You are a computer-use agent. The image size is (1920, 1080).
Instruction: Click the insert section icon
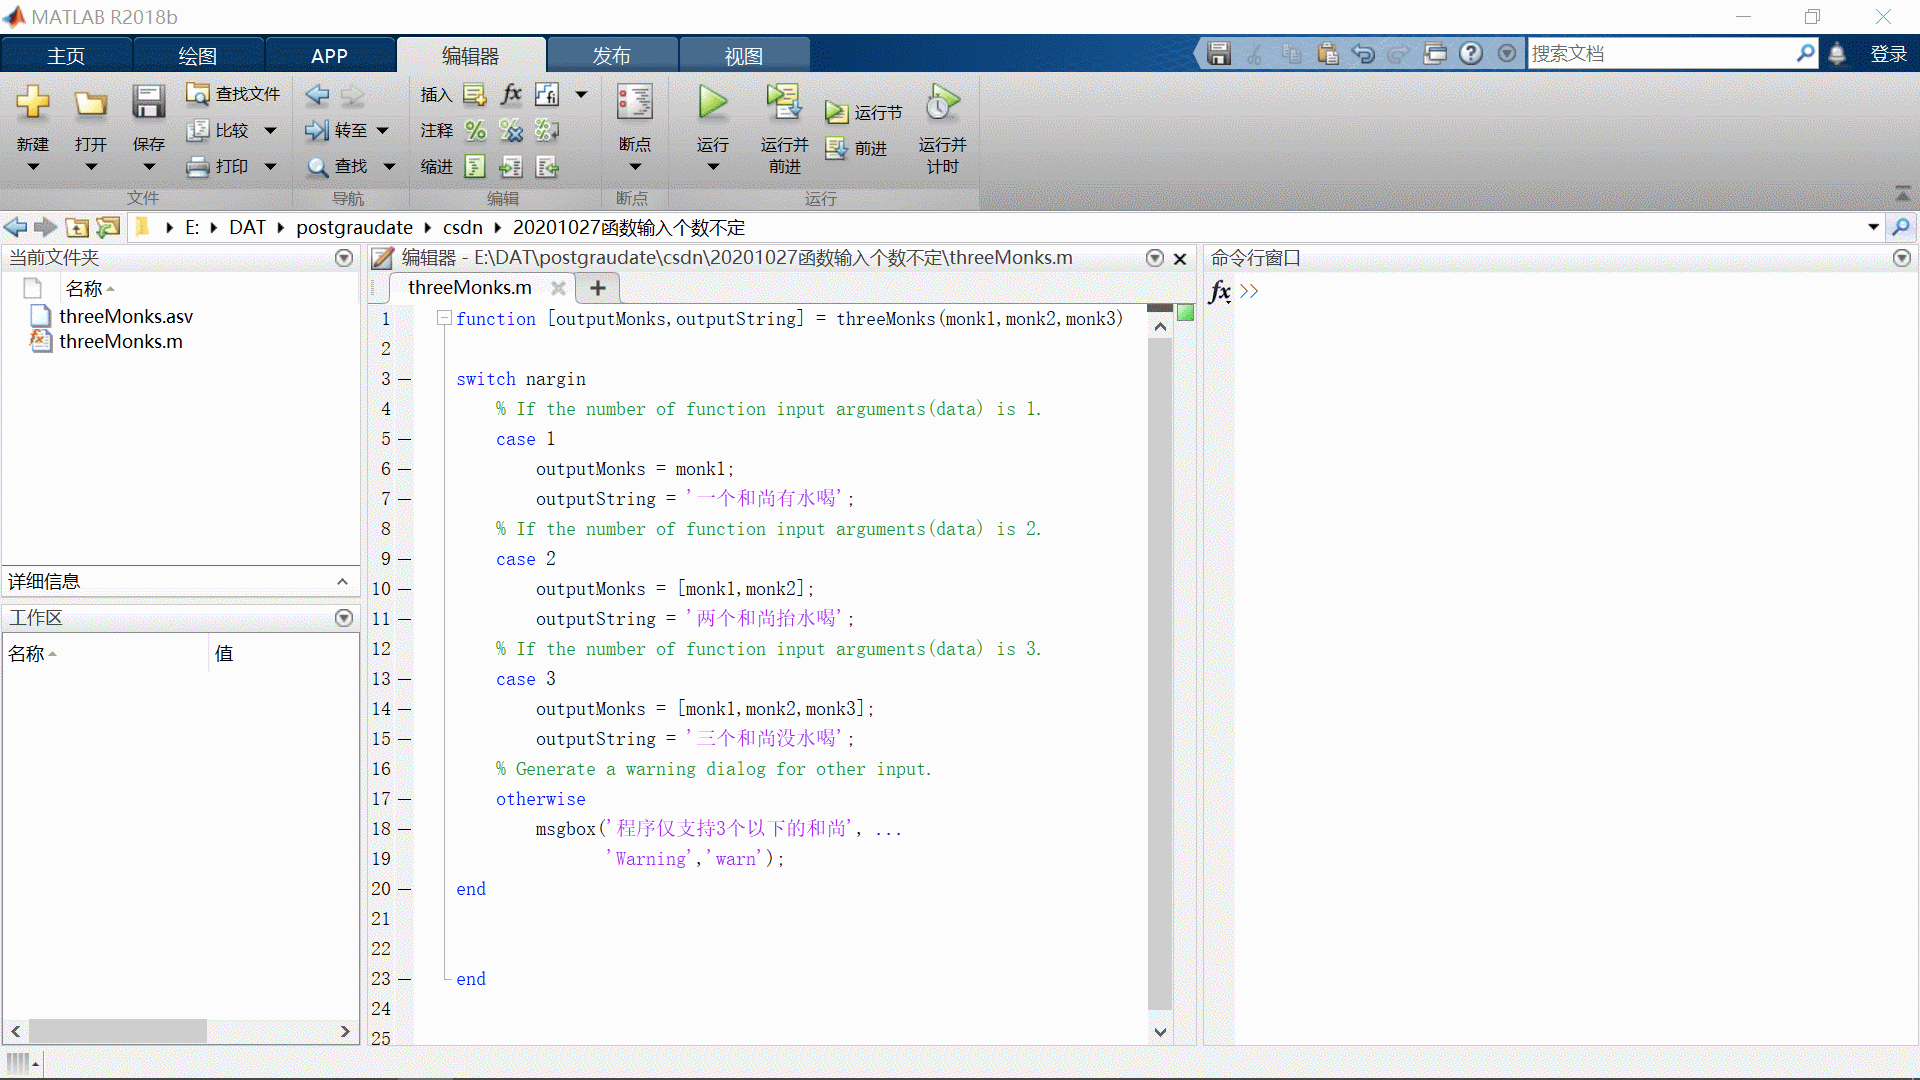pos(475,94)
